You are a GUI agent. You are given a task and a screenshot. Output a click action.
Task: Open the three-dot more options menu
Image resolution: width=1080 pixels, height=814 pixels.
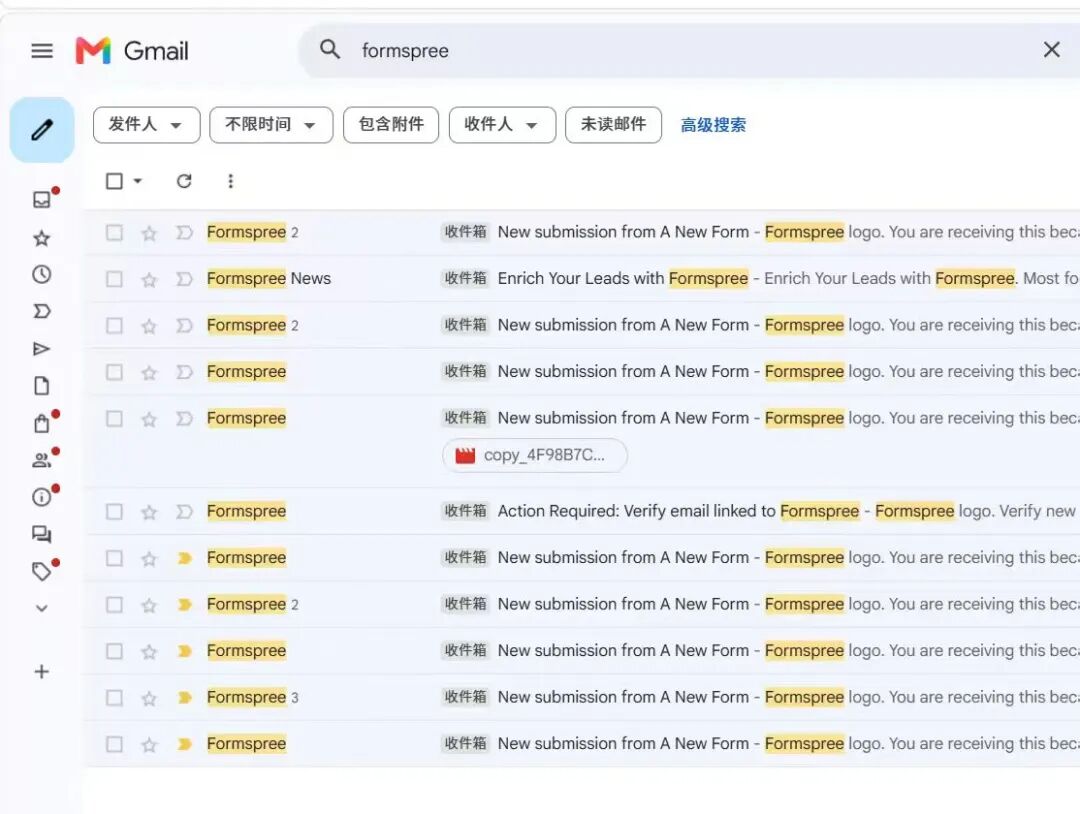point(231,181)
